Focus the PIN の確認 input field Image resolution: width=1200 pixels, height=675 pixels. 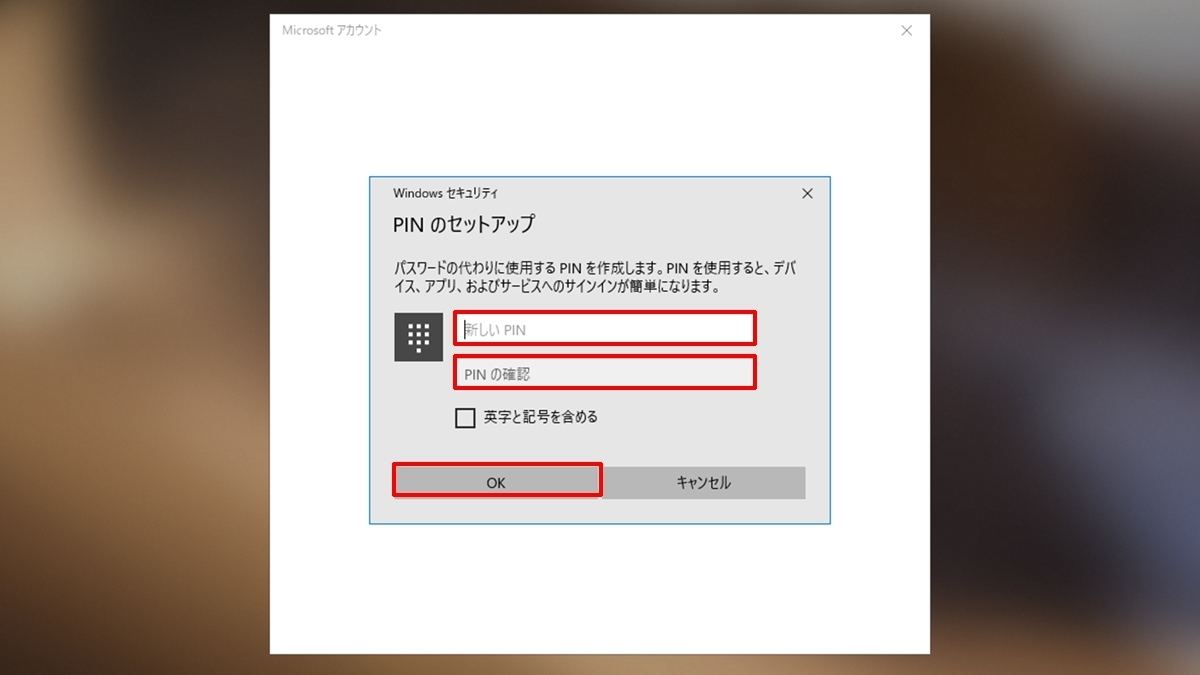(x=604, y=373)
